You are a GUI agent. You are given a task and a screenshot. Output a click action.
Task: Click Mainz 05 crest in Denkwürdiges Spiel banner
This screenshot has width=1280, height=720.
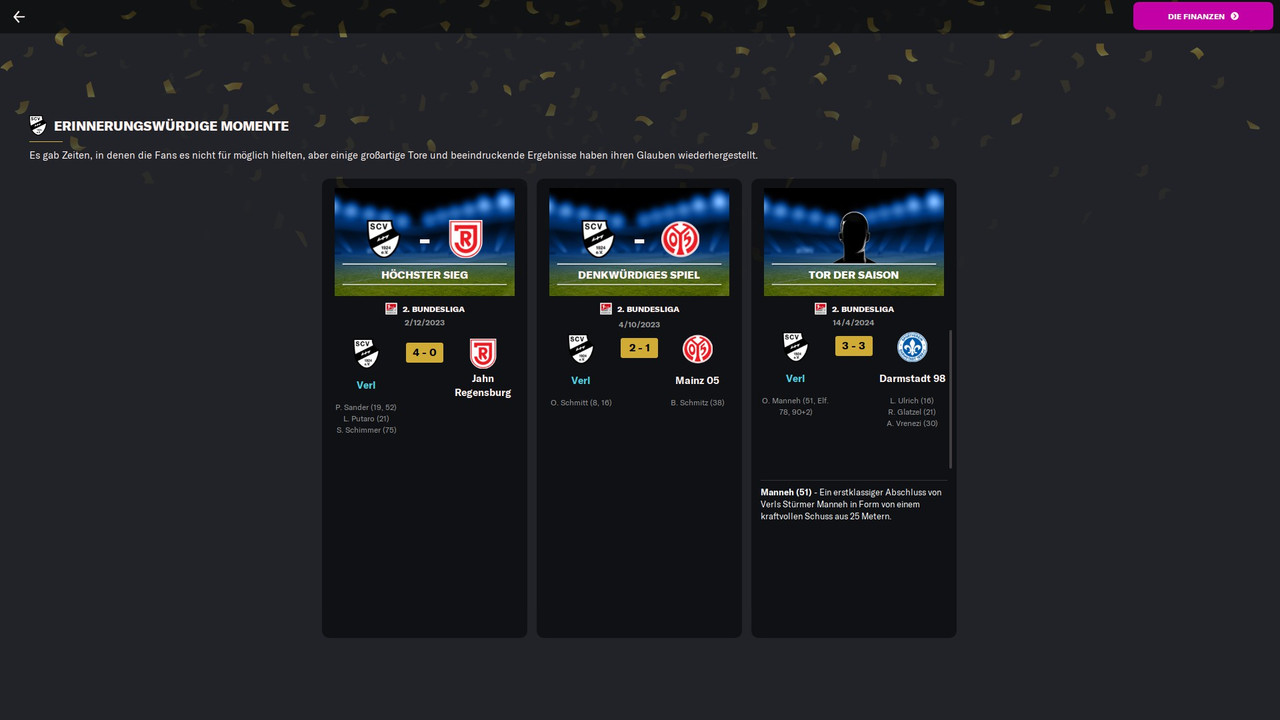pos(680,240)
